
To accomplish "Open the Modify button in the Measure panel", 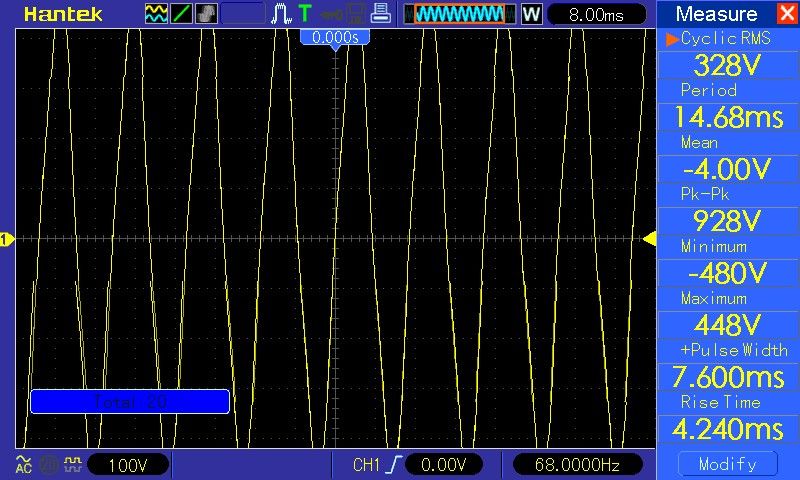I will 728,464.
